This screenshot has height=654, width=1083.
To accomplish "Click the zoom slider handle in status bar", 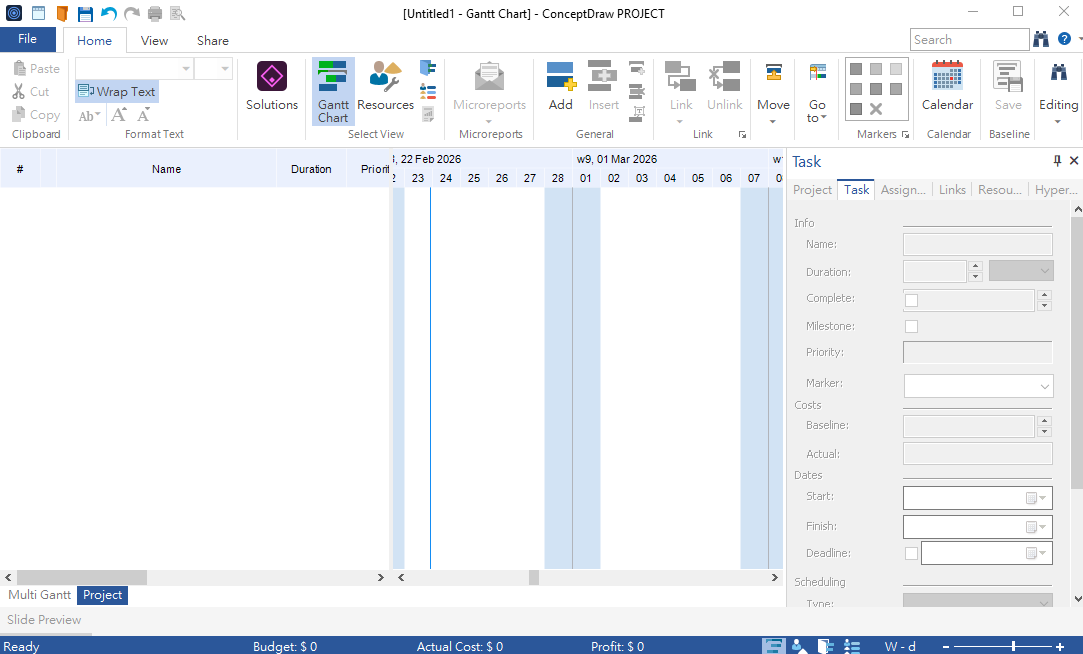I will [1013, 646].
